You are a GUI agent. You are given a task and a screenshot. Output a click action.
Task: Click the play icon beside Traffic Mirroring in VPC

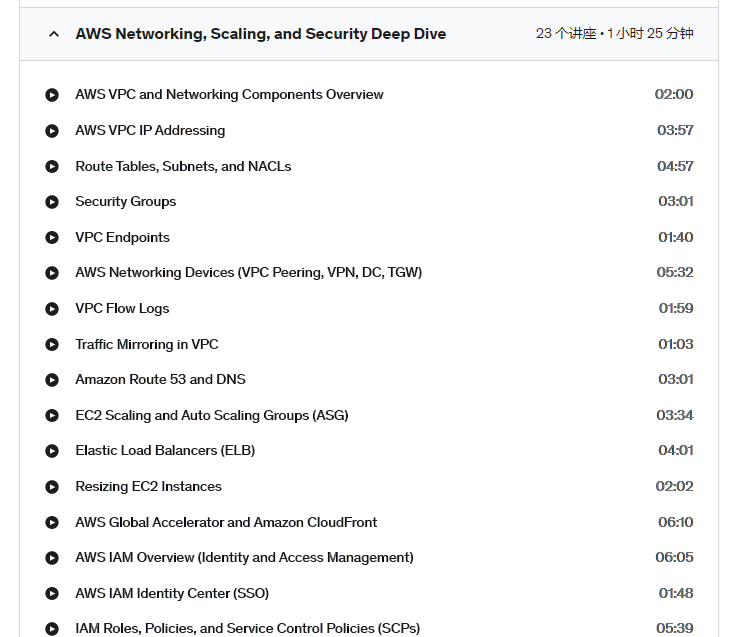(52, 345)
